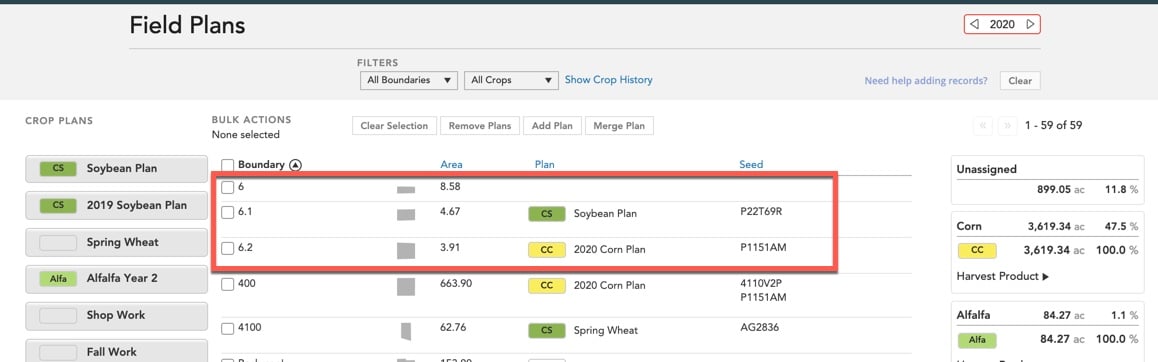Select the Spring Wheat crop plan

(x=117, y=242)
